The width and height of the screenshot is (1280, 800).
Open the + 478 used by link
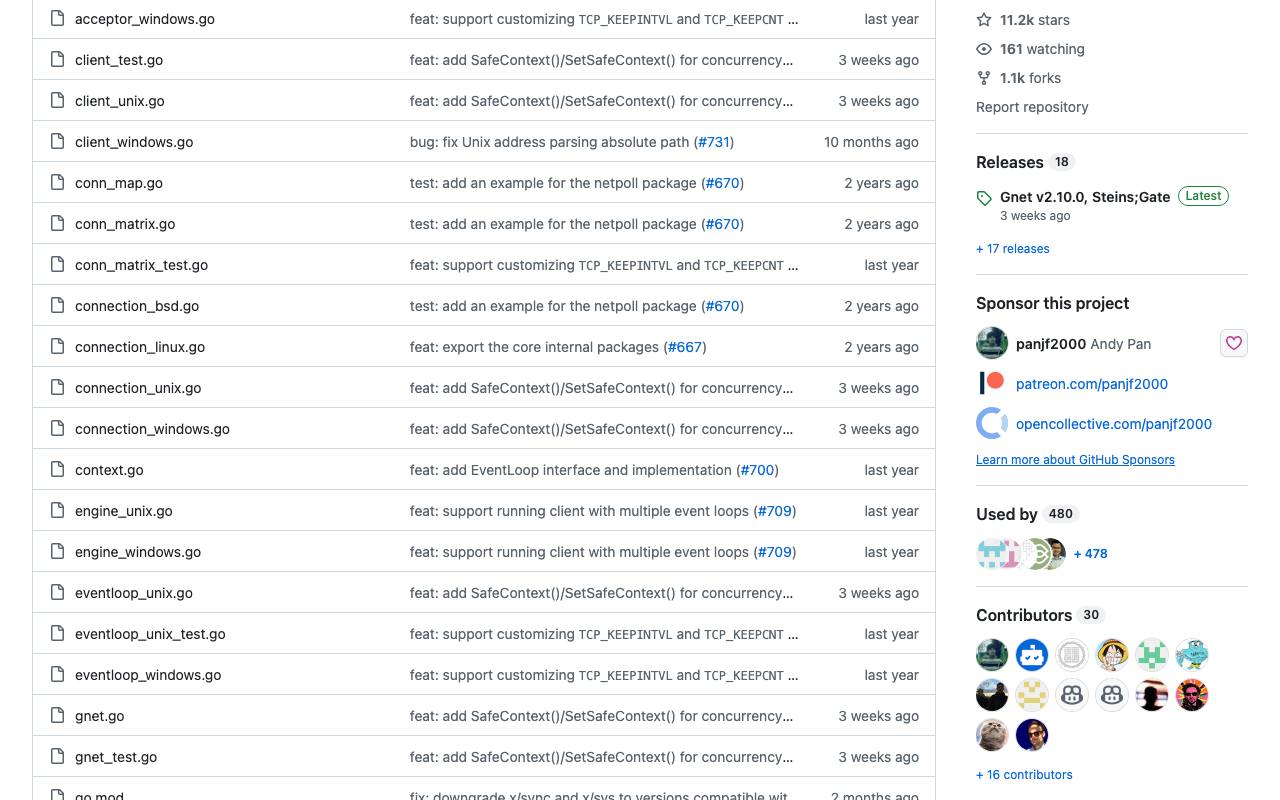[x=1090, y=553]
